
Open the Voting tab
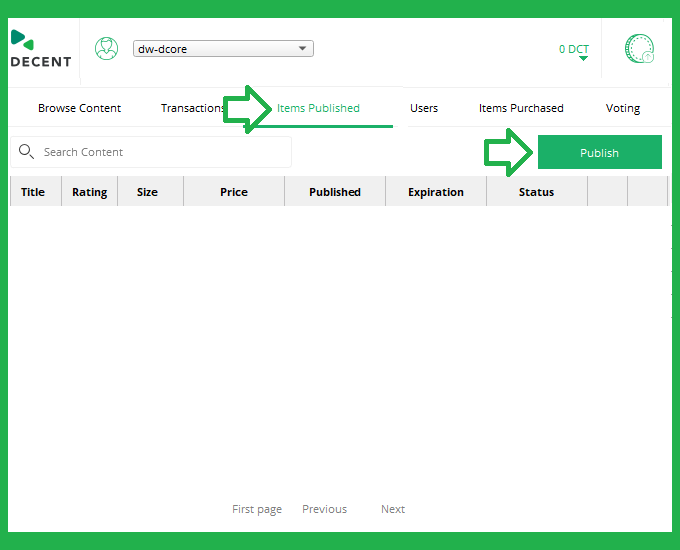[x=623, y=108]
